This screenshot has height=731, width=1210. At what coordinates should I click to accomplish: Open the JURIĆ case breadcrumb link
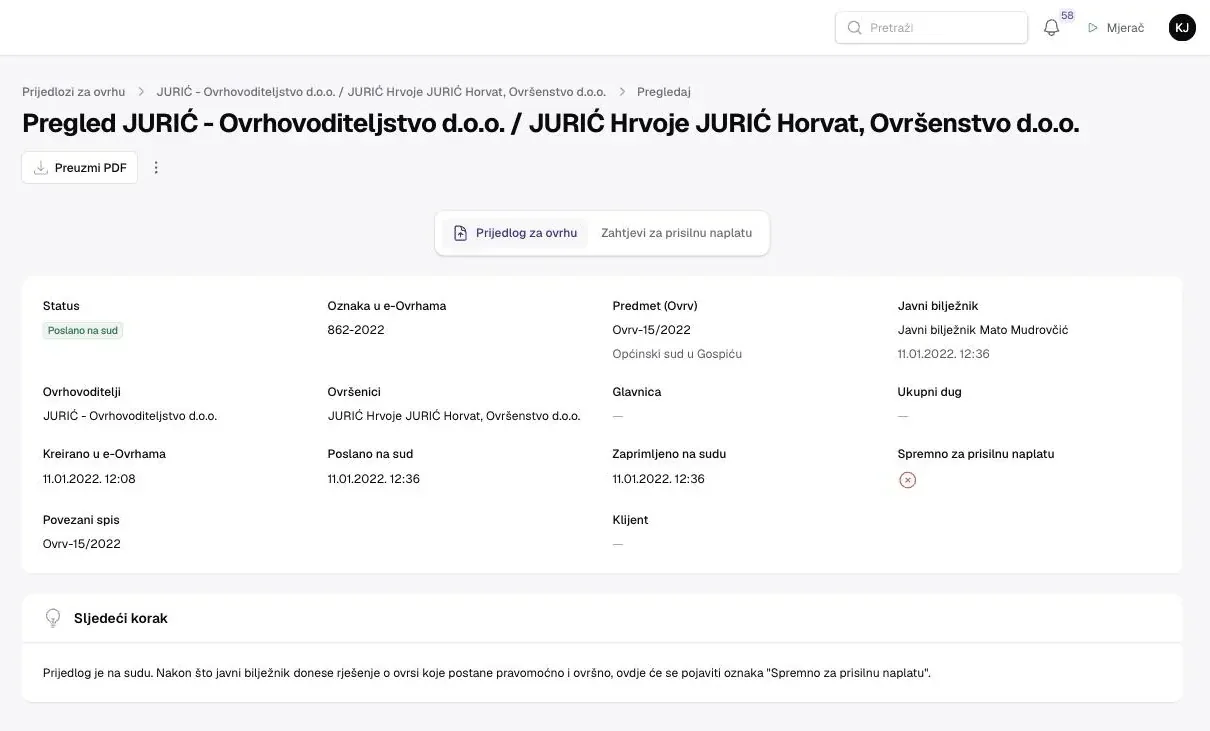(381, 92)
